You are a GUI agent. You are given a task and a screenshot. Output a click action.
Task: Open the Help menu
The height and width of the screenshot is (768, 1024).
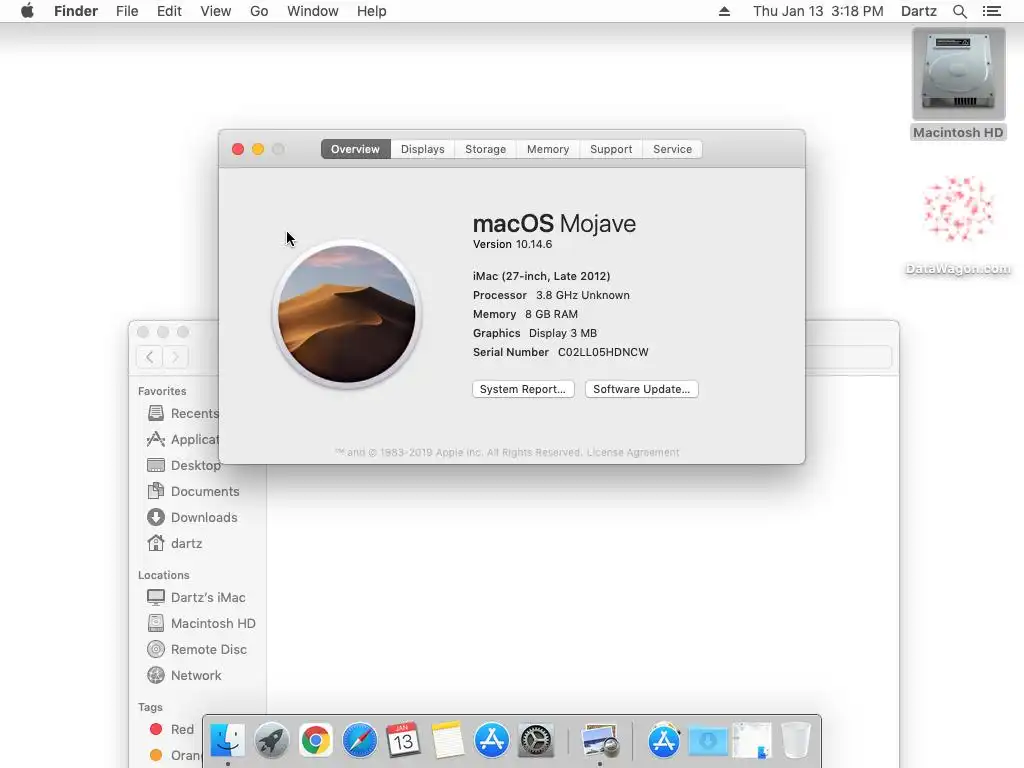[372, 11]
